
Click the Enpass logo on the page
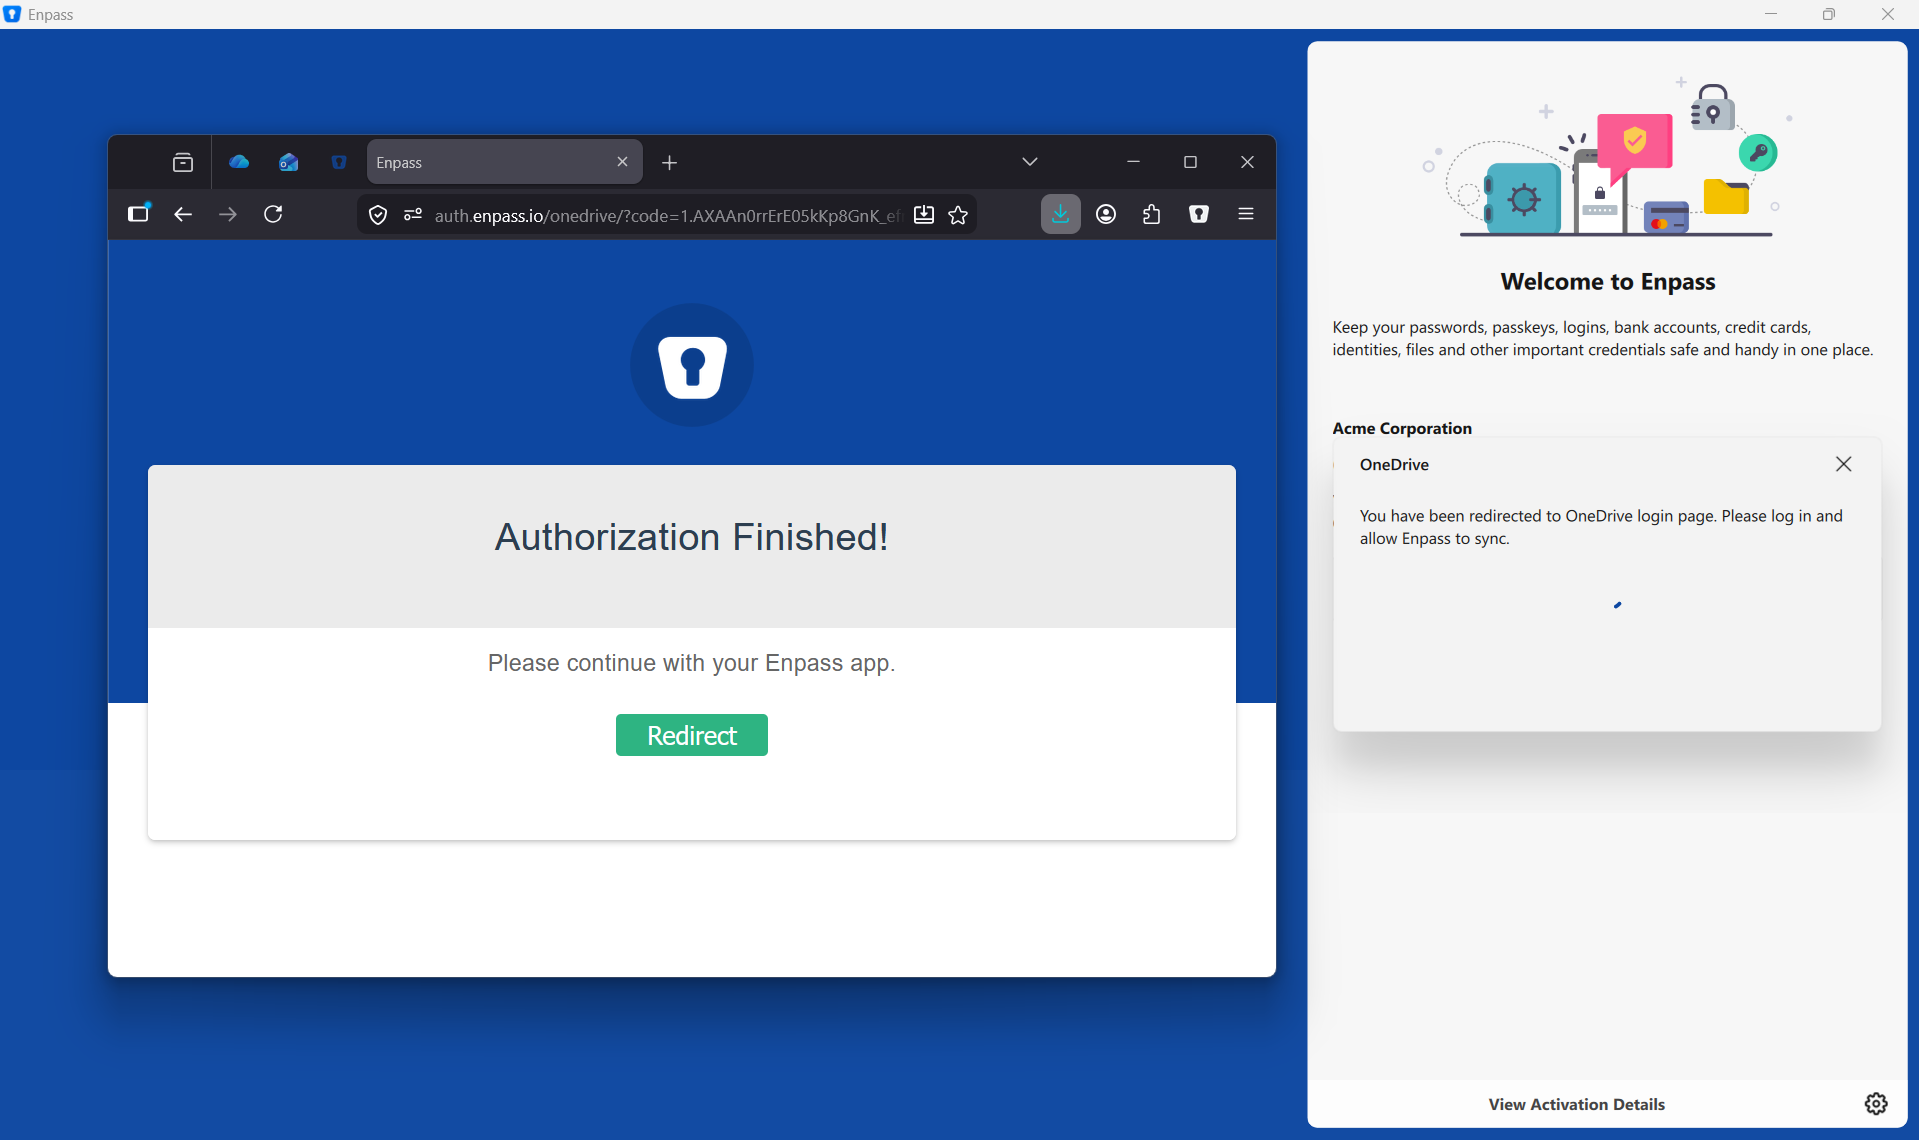coord(692,365)
